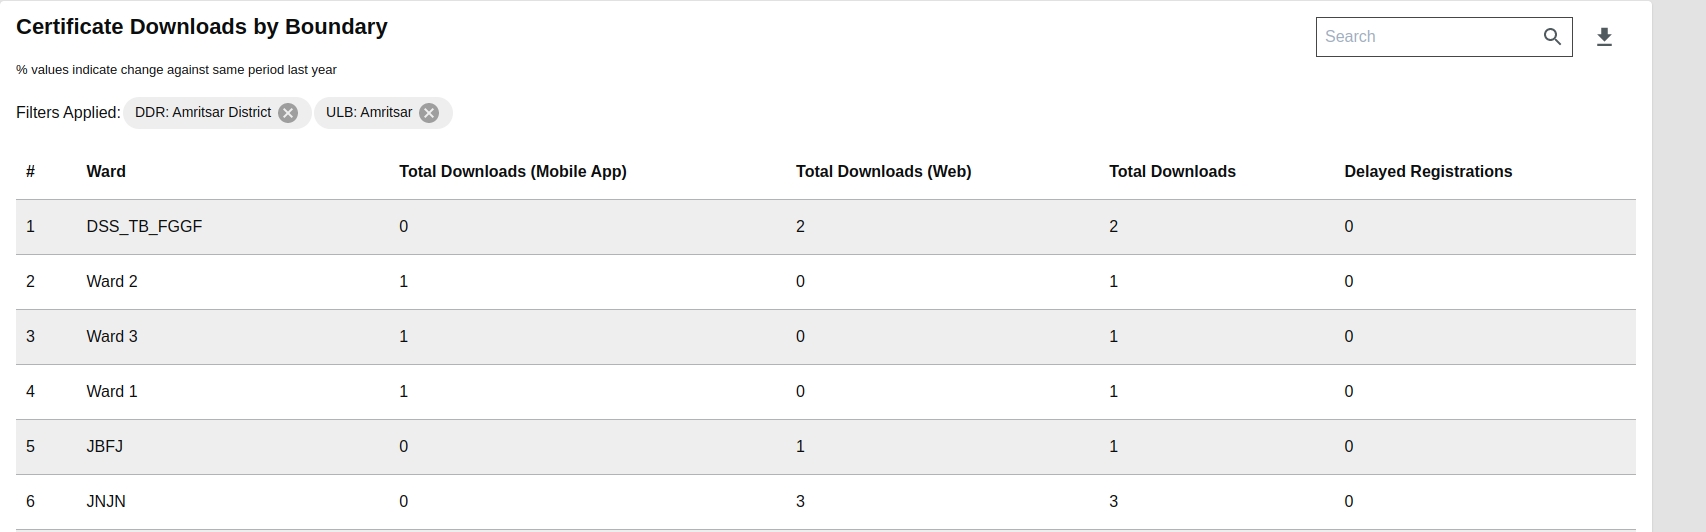Sort by Total Downloads (Mobile App) header
Viewport: 1706px width, 532px height.
pyautogui.click(x=512, y=172)
